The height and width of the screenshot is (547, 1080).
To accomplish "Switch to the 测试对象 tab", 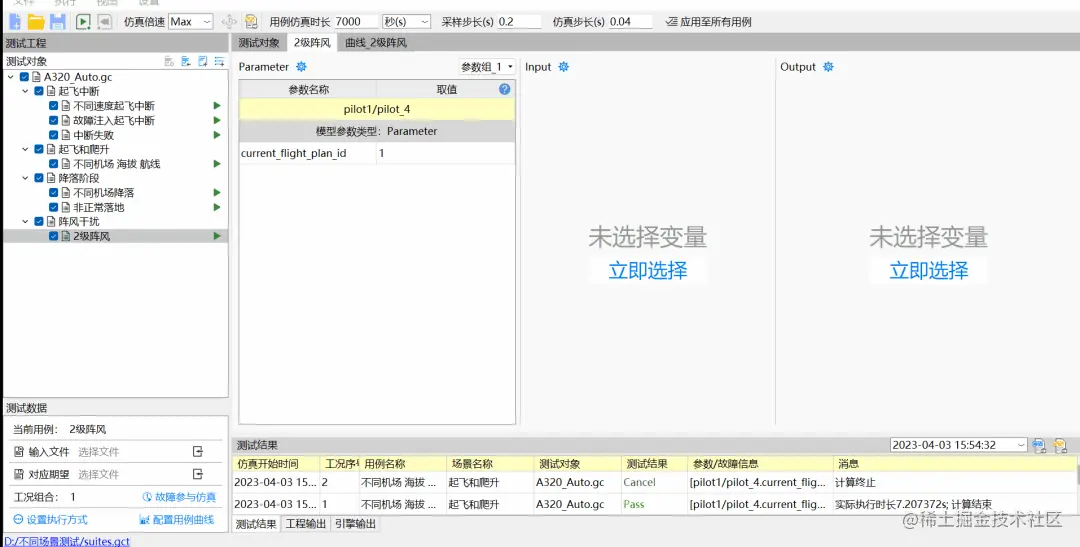I will click(259, 42).
